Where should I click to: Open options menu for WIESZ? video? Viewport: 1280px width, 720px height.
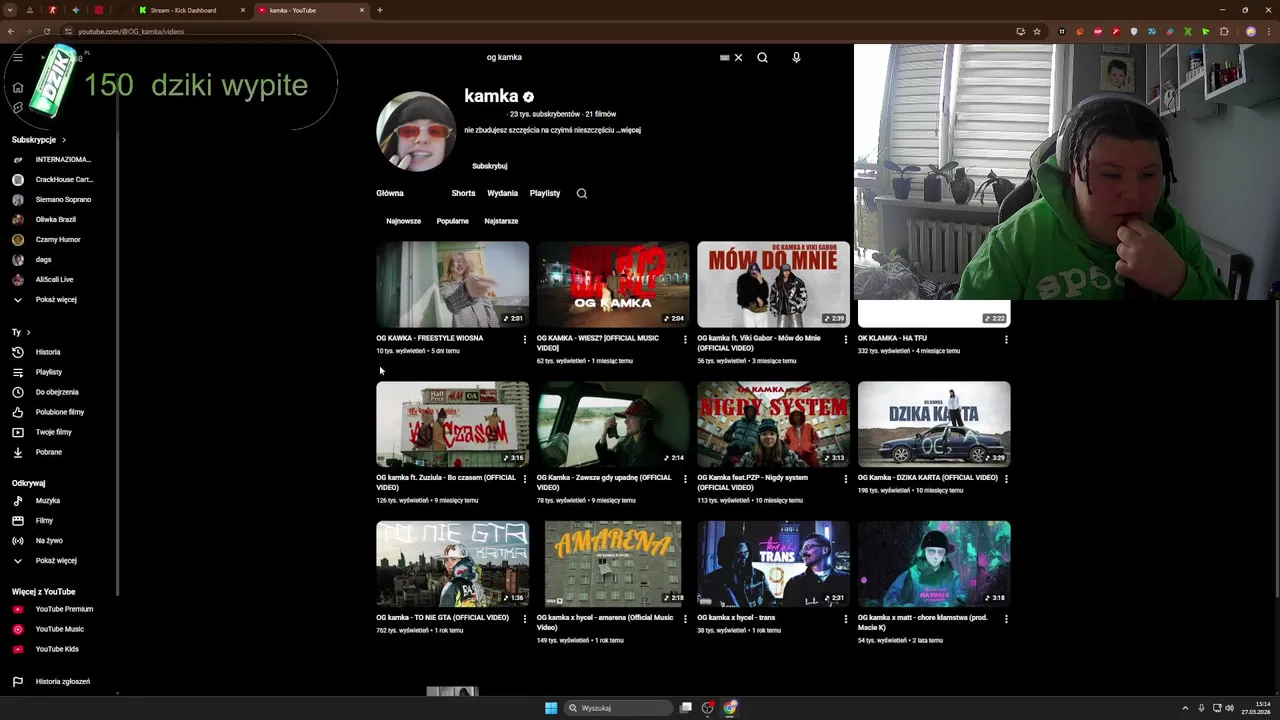click(x=685, y=340)
